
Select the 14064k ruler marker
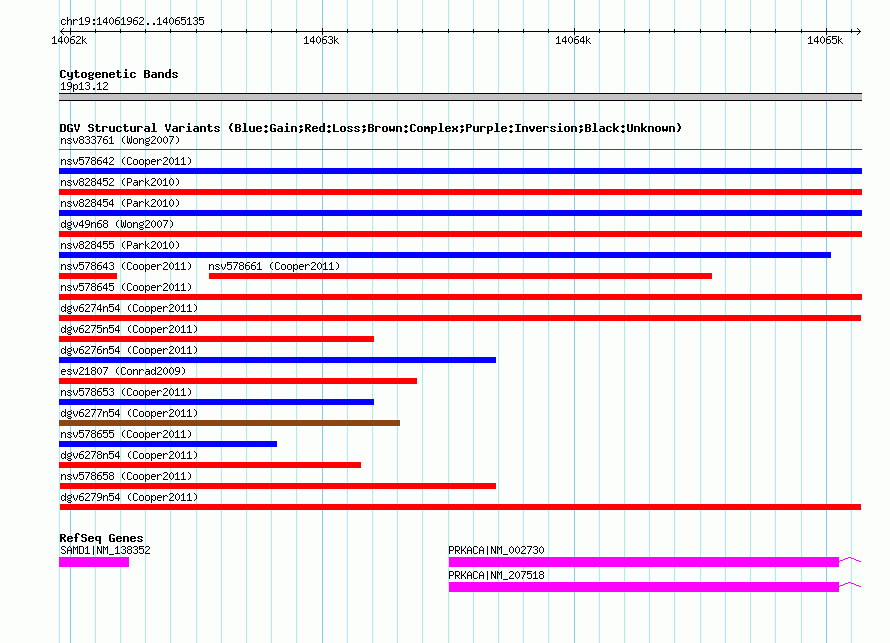[x=573, y=40]
